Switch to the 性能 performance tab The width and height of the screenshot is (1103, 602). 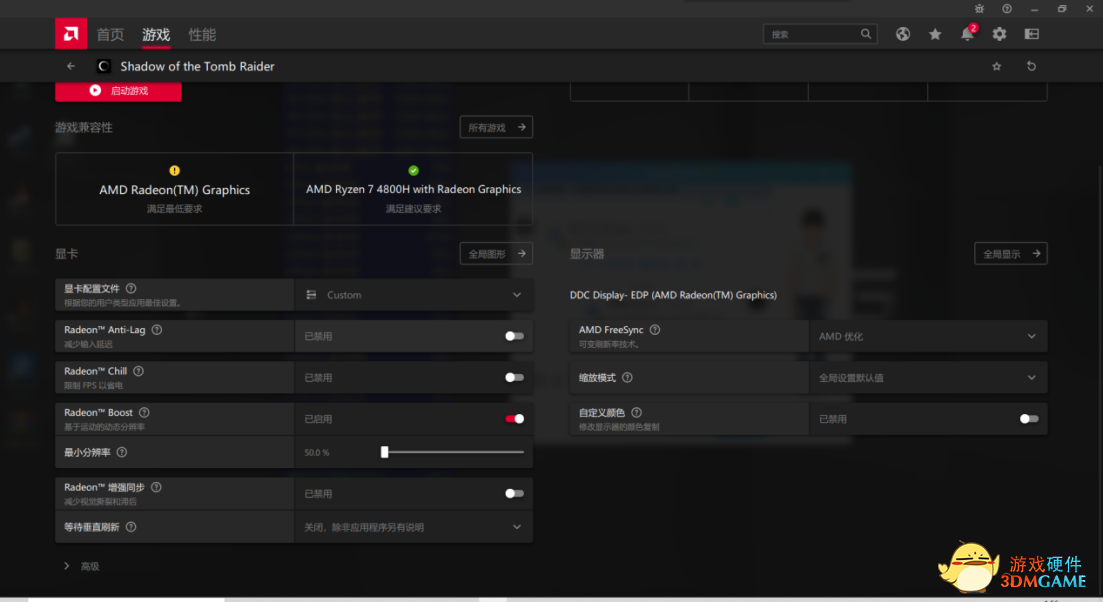pyautogui.click(x=202, y=34)
